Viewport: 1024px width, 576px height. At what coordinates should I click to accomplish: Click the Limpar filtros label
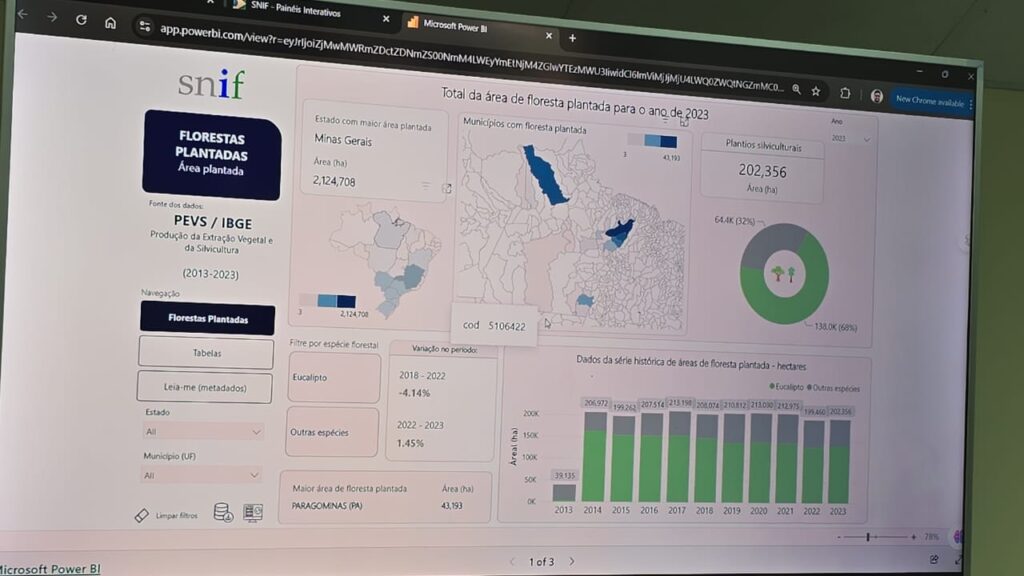tap(176, 515)
